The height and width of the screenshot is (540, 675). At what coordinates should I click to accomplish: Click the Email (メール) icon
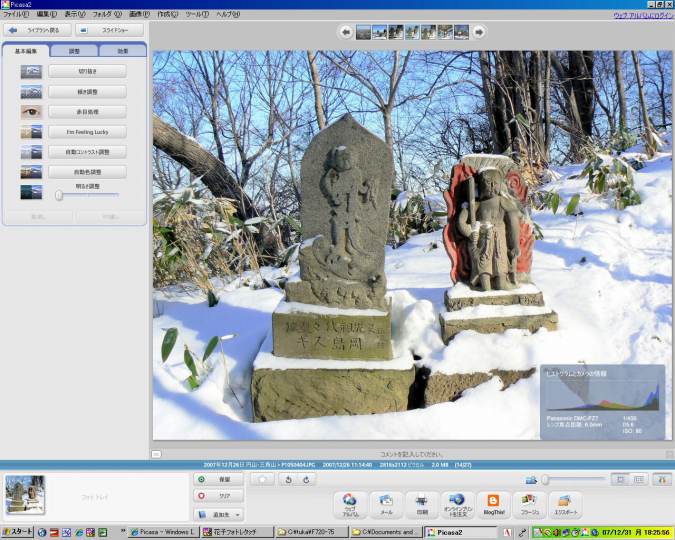[x=385, y=502]
